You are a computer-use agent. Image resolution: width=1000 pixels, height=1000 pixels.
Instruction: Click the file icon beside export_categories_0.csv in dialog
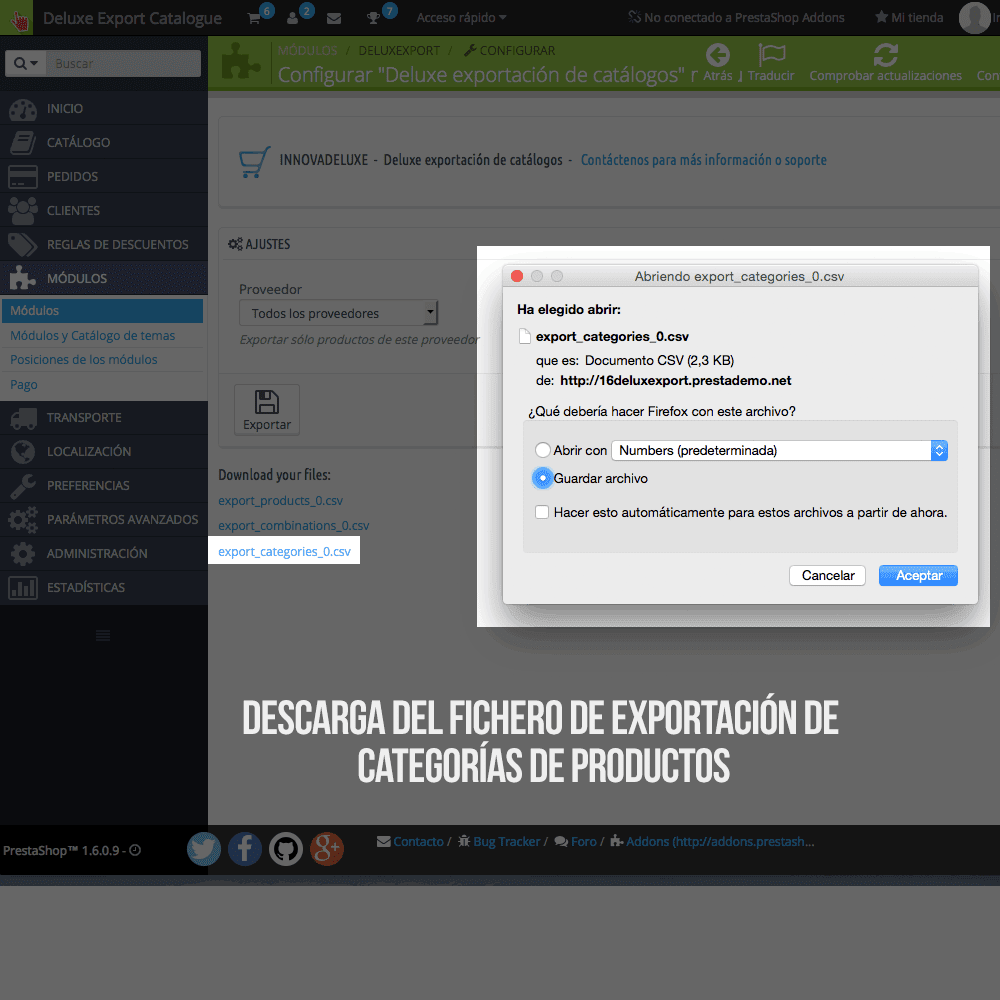pos(525,336)
